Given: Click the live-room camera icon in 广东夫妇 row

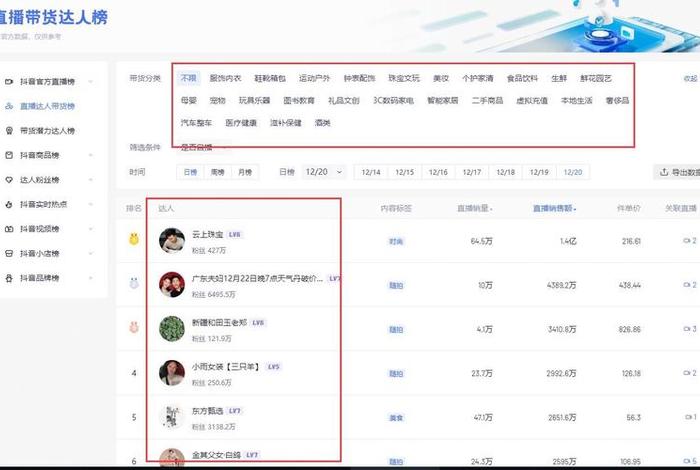Looking at the screenshot, I should (x=687, y=285).
